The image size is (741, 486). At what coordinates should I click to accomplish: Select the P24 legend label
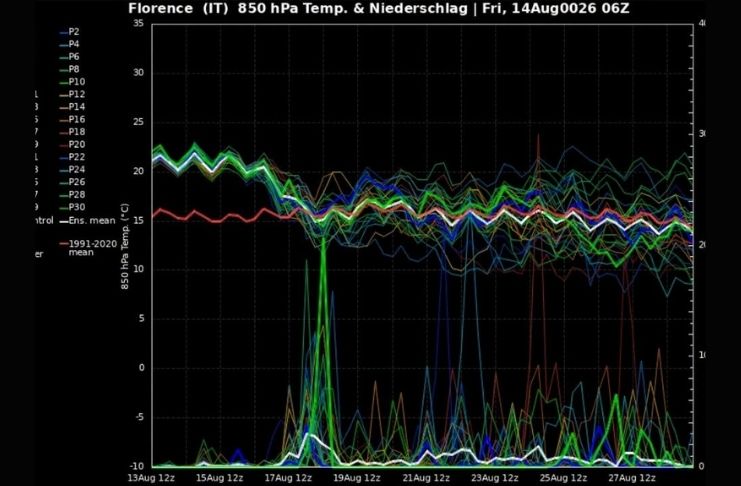point(77,169)
